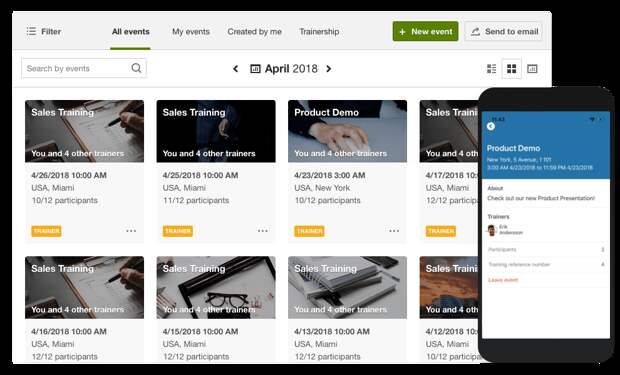Click TRAINER badge on Product Demo card
The width and height of the screenshot is (620, 375).
(x=309, y=231)
